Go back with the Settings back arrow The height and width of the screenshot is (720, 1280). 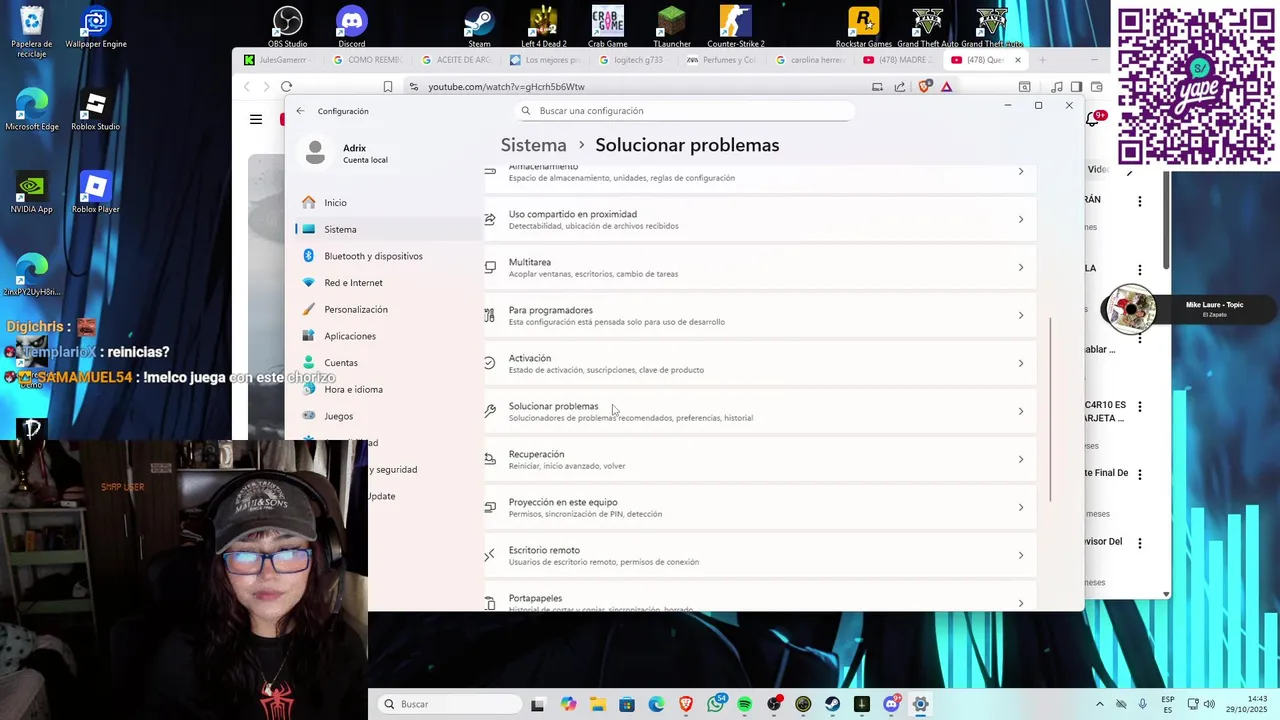point(300,111)
